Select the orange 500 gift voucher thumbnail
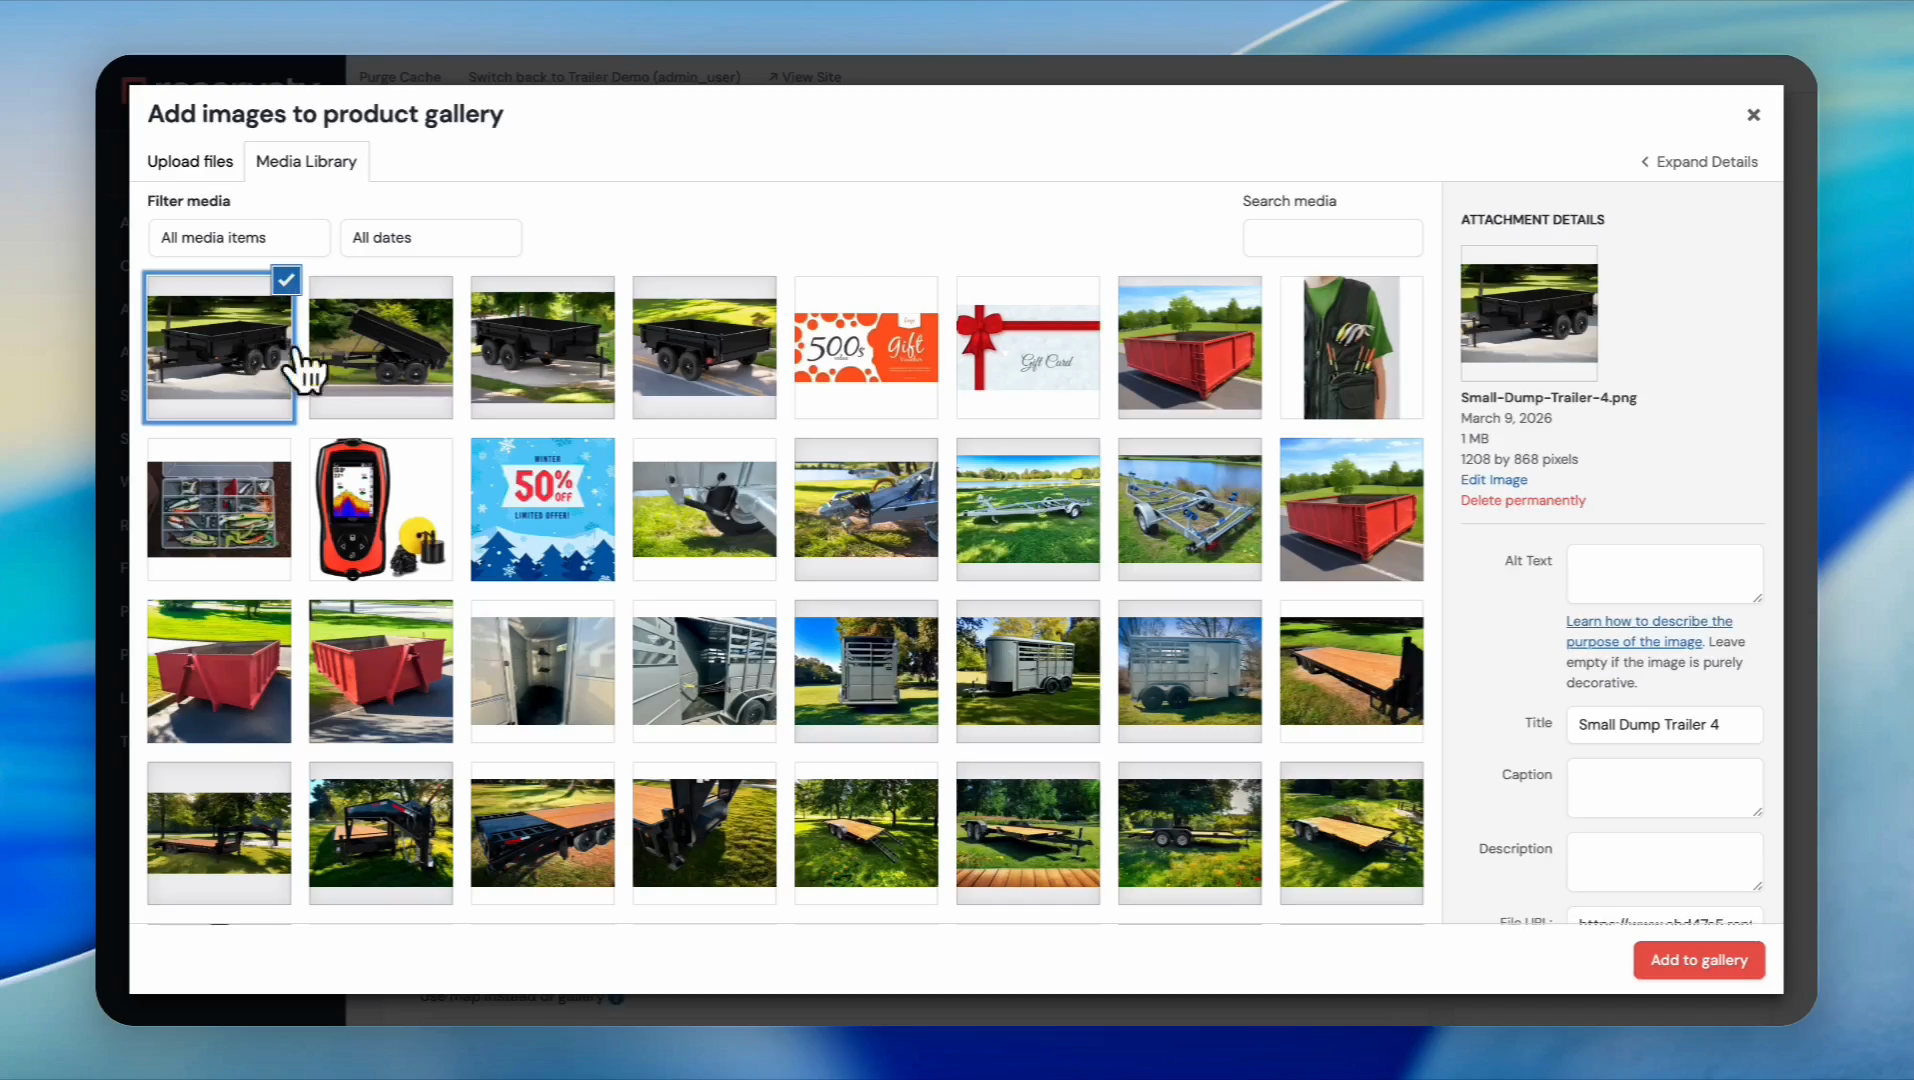 click(866, 347)
